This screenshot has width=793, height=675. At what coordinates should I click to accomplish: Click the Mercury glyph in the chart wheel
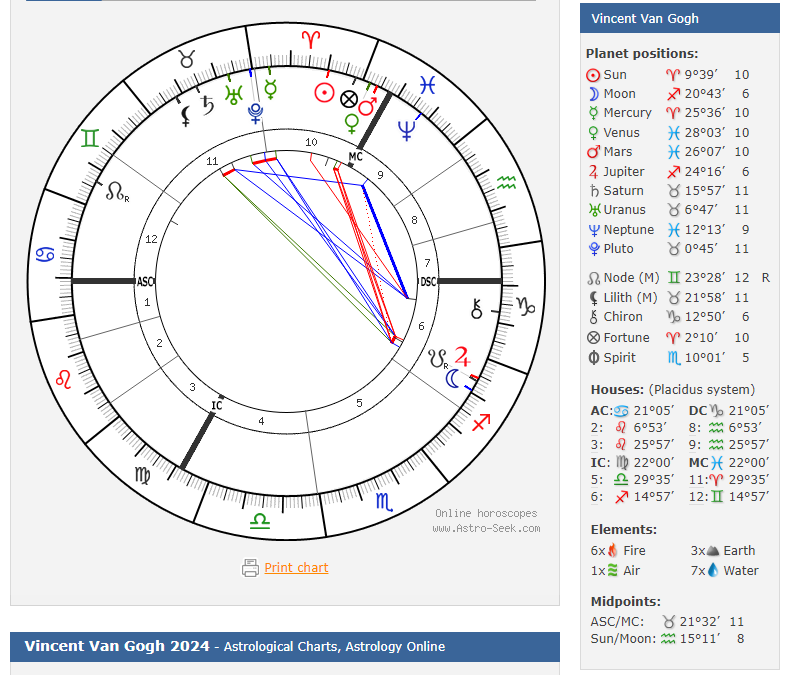click(271, 89)
